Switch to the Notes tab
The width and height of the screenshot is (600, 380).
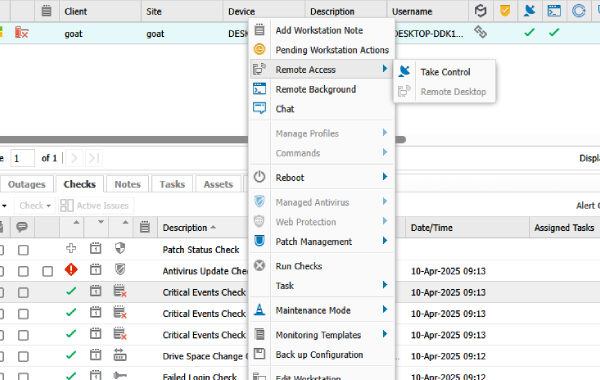[127, 184]
